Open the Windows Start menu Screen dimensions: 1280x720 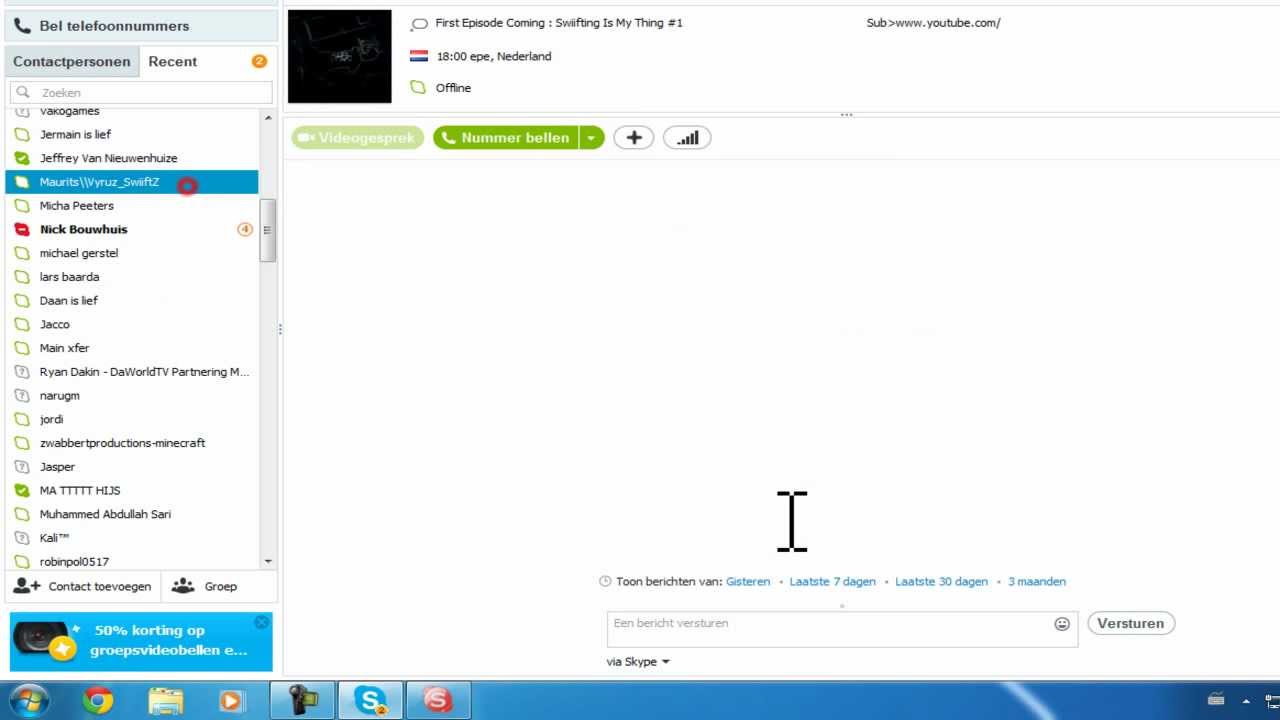point(29,701)
